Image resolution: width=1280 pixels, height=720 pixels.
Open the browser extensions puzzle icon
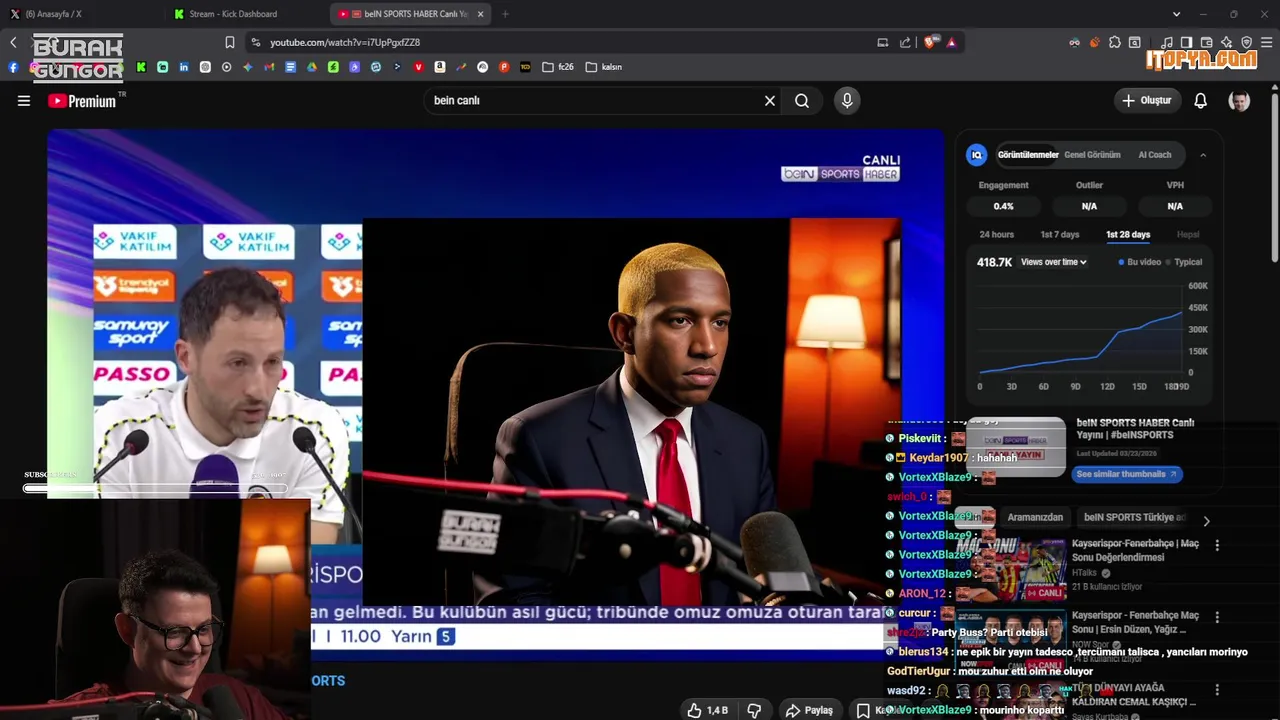(x=1115, y=42)
